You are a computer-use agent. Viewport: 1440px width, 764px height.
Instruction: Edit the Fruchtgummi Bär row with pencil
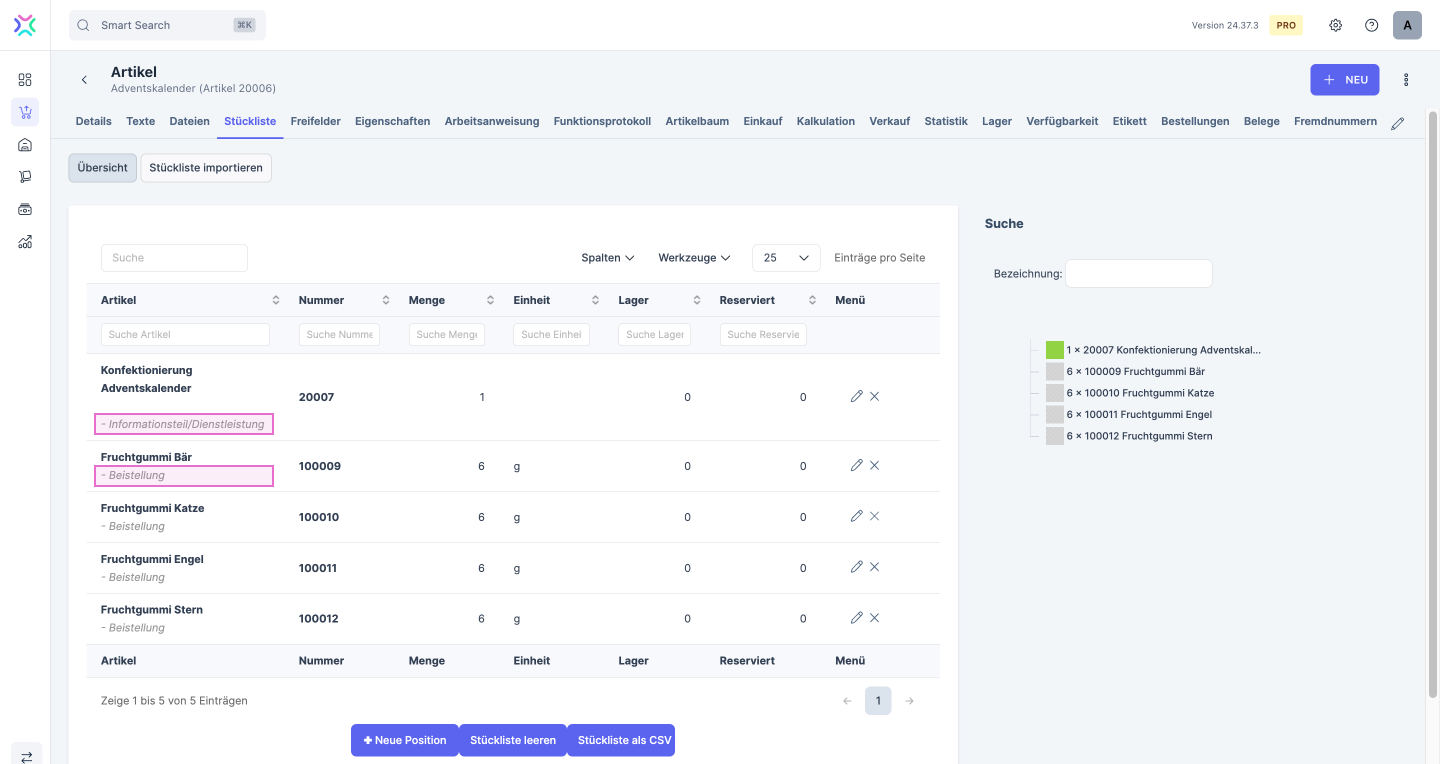(856, 465)
